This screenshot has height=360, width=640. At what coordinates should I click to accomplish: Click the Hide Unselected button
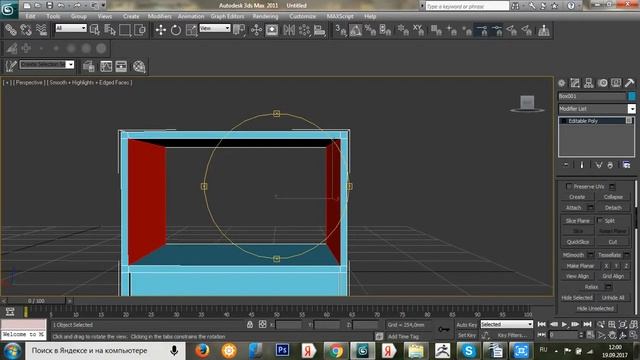(595, 308)
